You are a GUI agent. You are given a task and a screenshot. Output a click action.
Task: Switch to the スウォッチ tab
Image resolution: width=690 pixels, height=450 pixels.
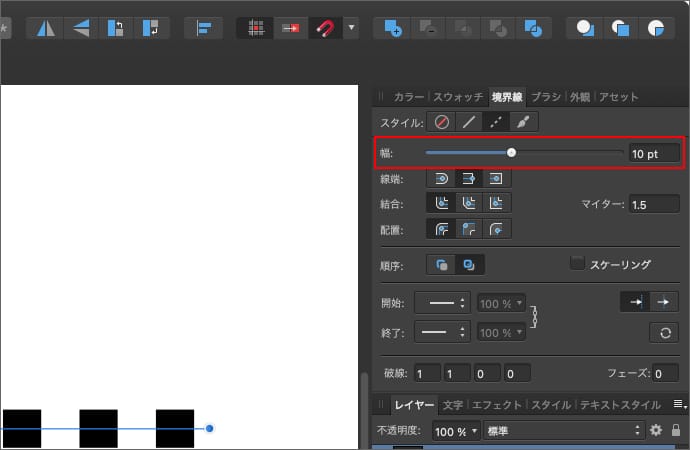pyautogui.click(x=457, y=97)
